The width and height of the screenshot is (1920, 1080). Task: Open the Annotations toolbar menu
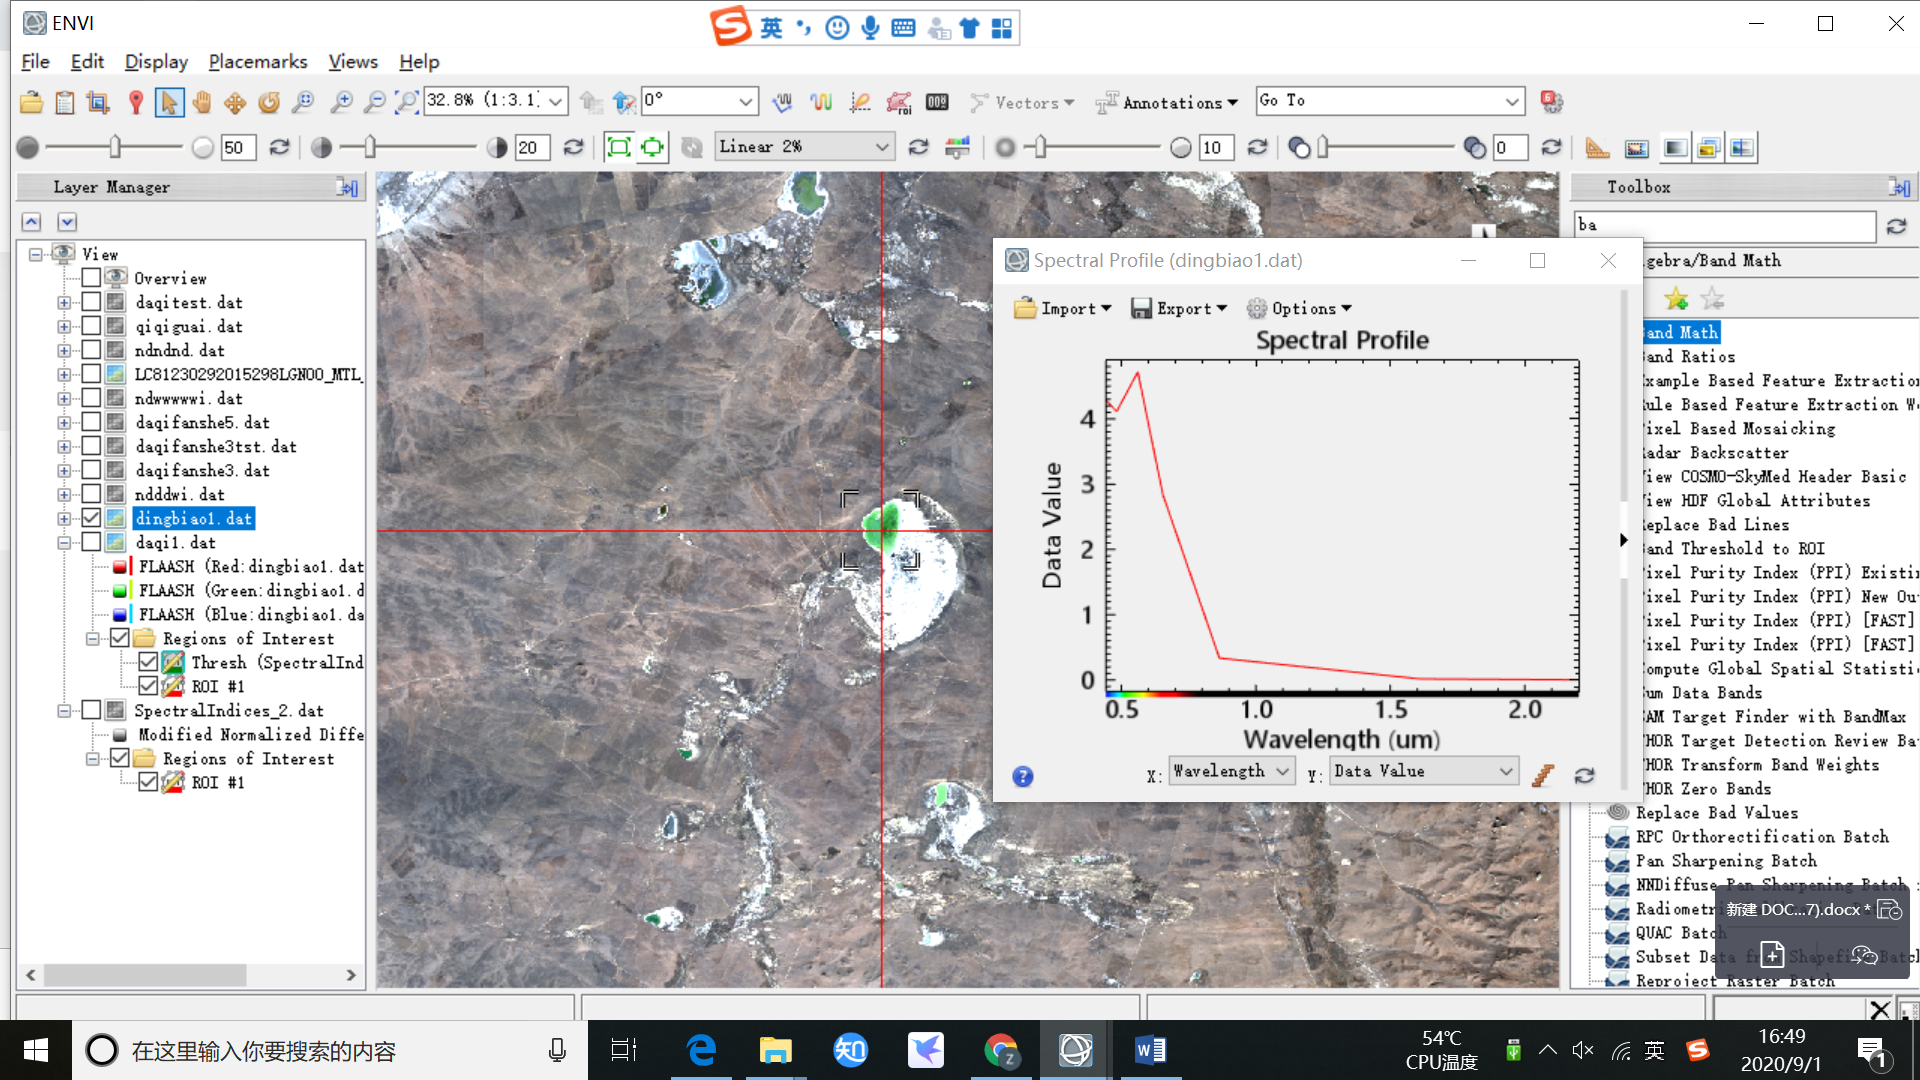1166,103
